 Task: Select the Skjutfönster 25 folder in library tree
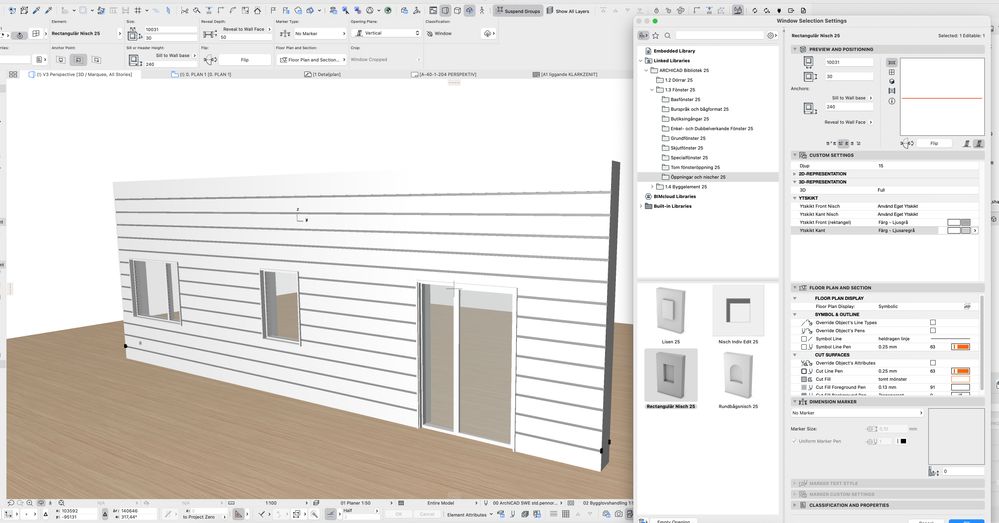pyautogui.click(x=687, y=147)
